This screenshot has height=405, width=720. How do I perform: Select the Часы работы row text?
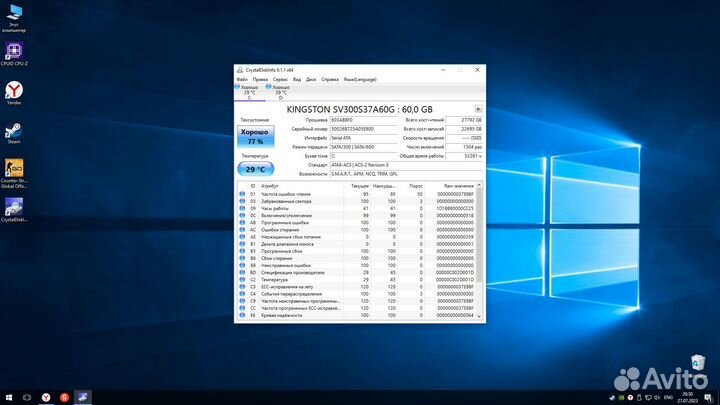tap(275, 208)
